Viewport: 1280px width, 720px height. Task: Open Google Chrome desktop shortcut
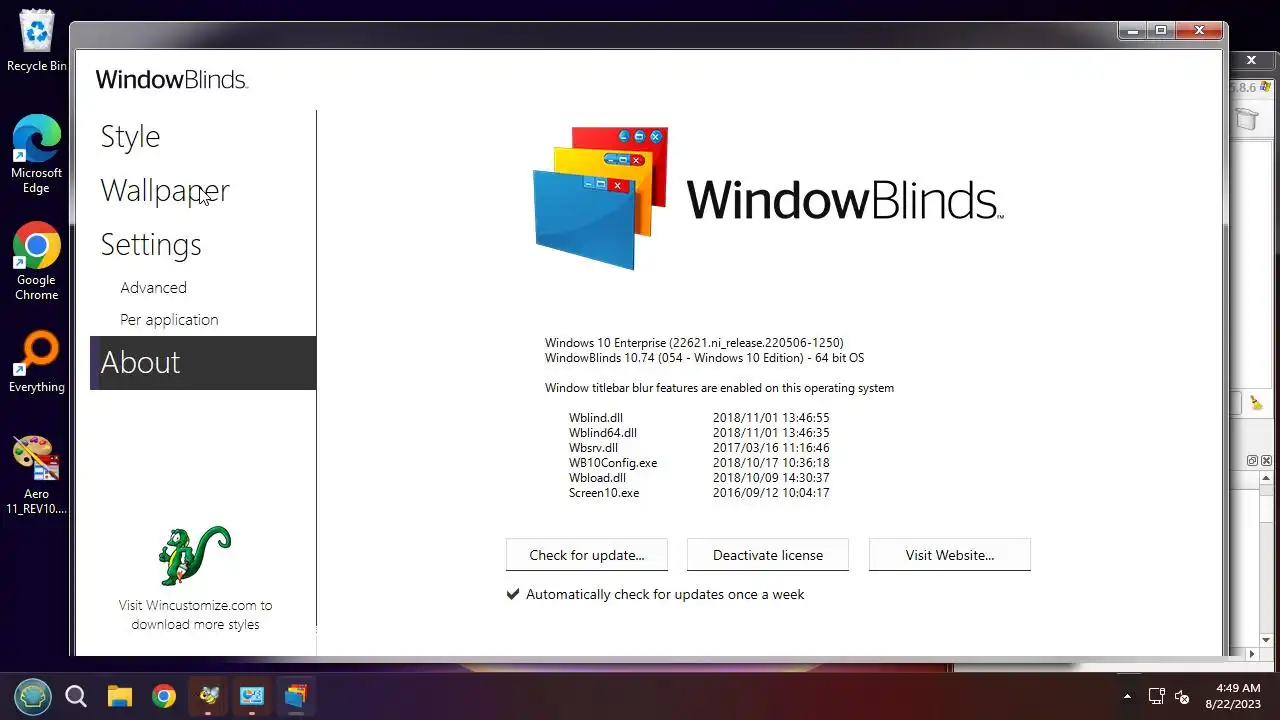pos(36,261)
